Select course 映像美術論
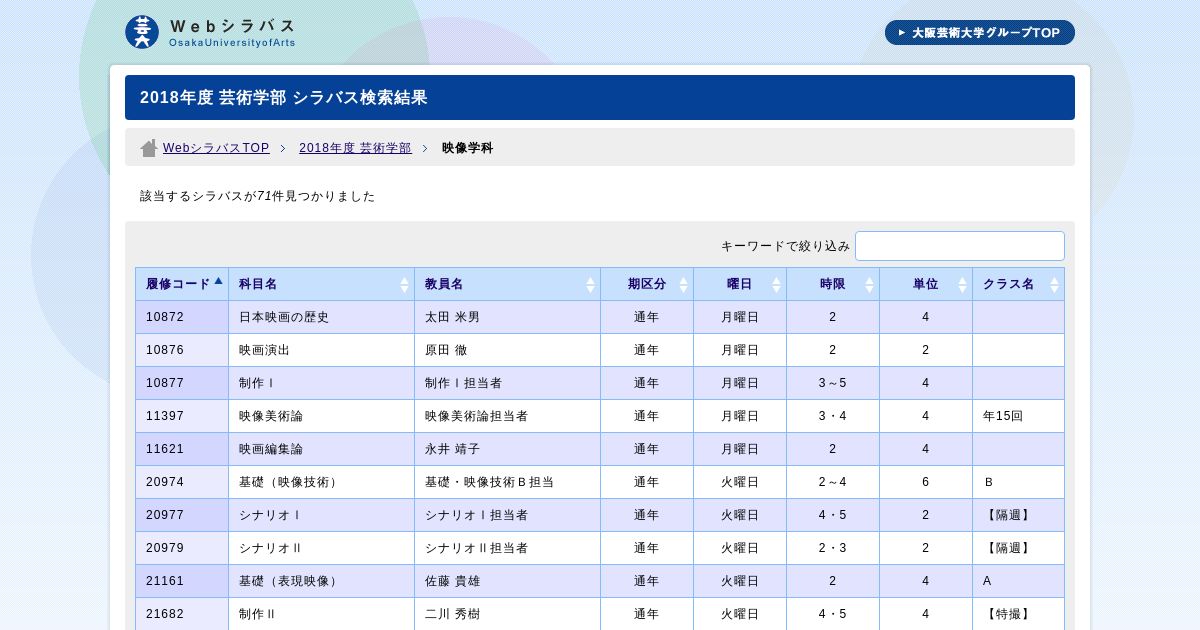 pos(271,416)
